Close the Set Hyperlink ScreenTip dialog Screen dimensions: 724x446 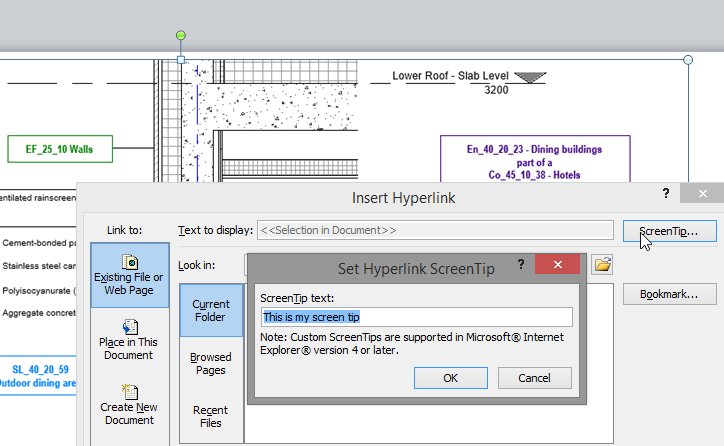[x=558, y=265]
